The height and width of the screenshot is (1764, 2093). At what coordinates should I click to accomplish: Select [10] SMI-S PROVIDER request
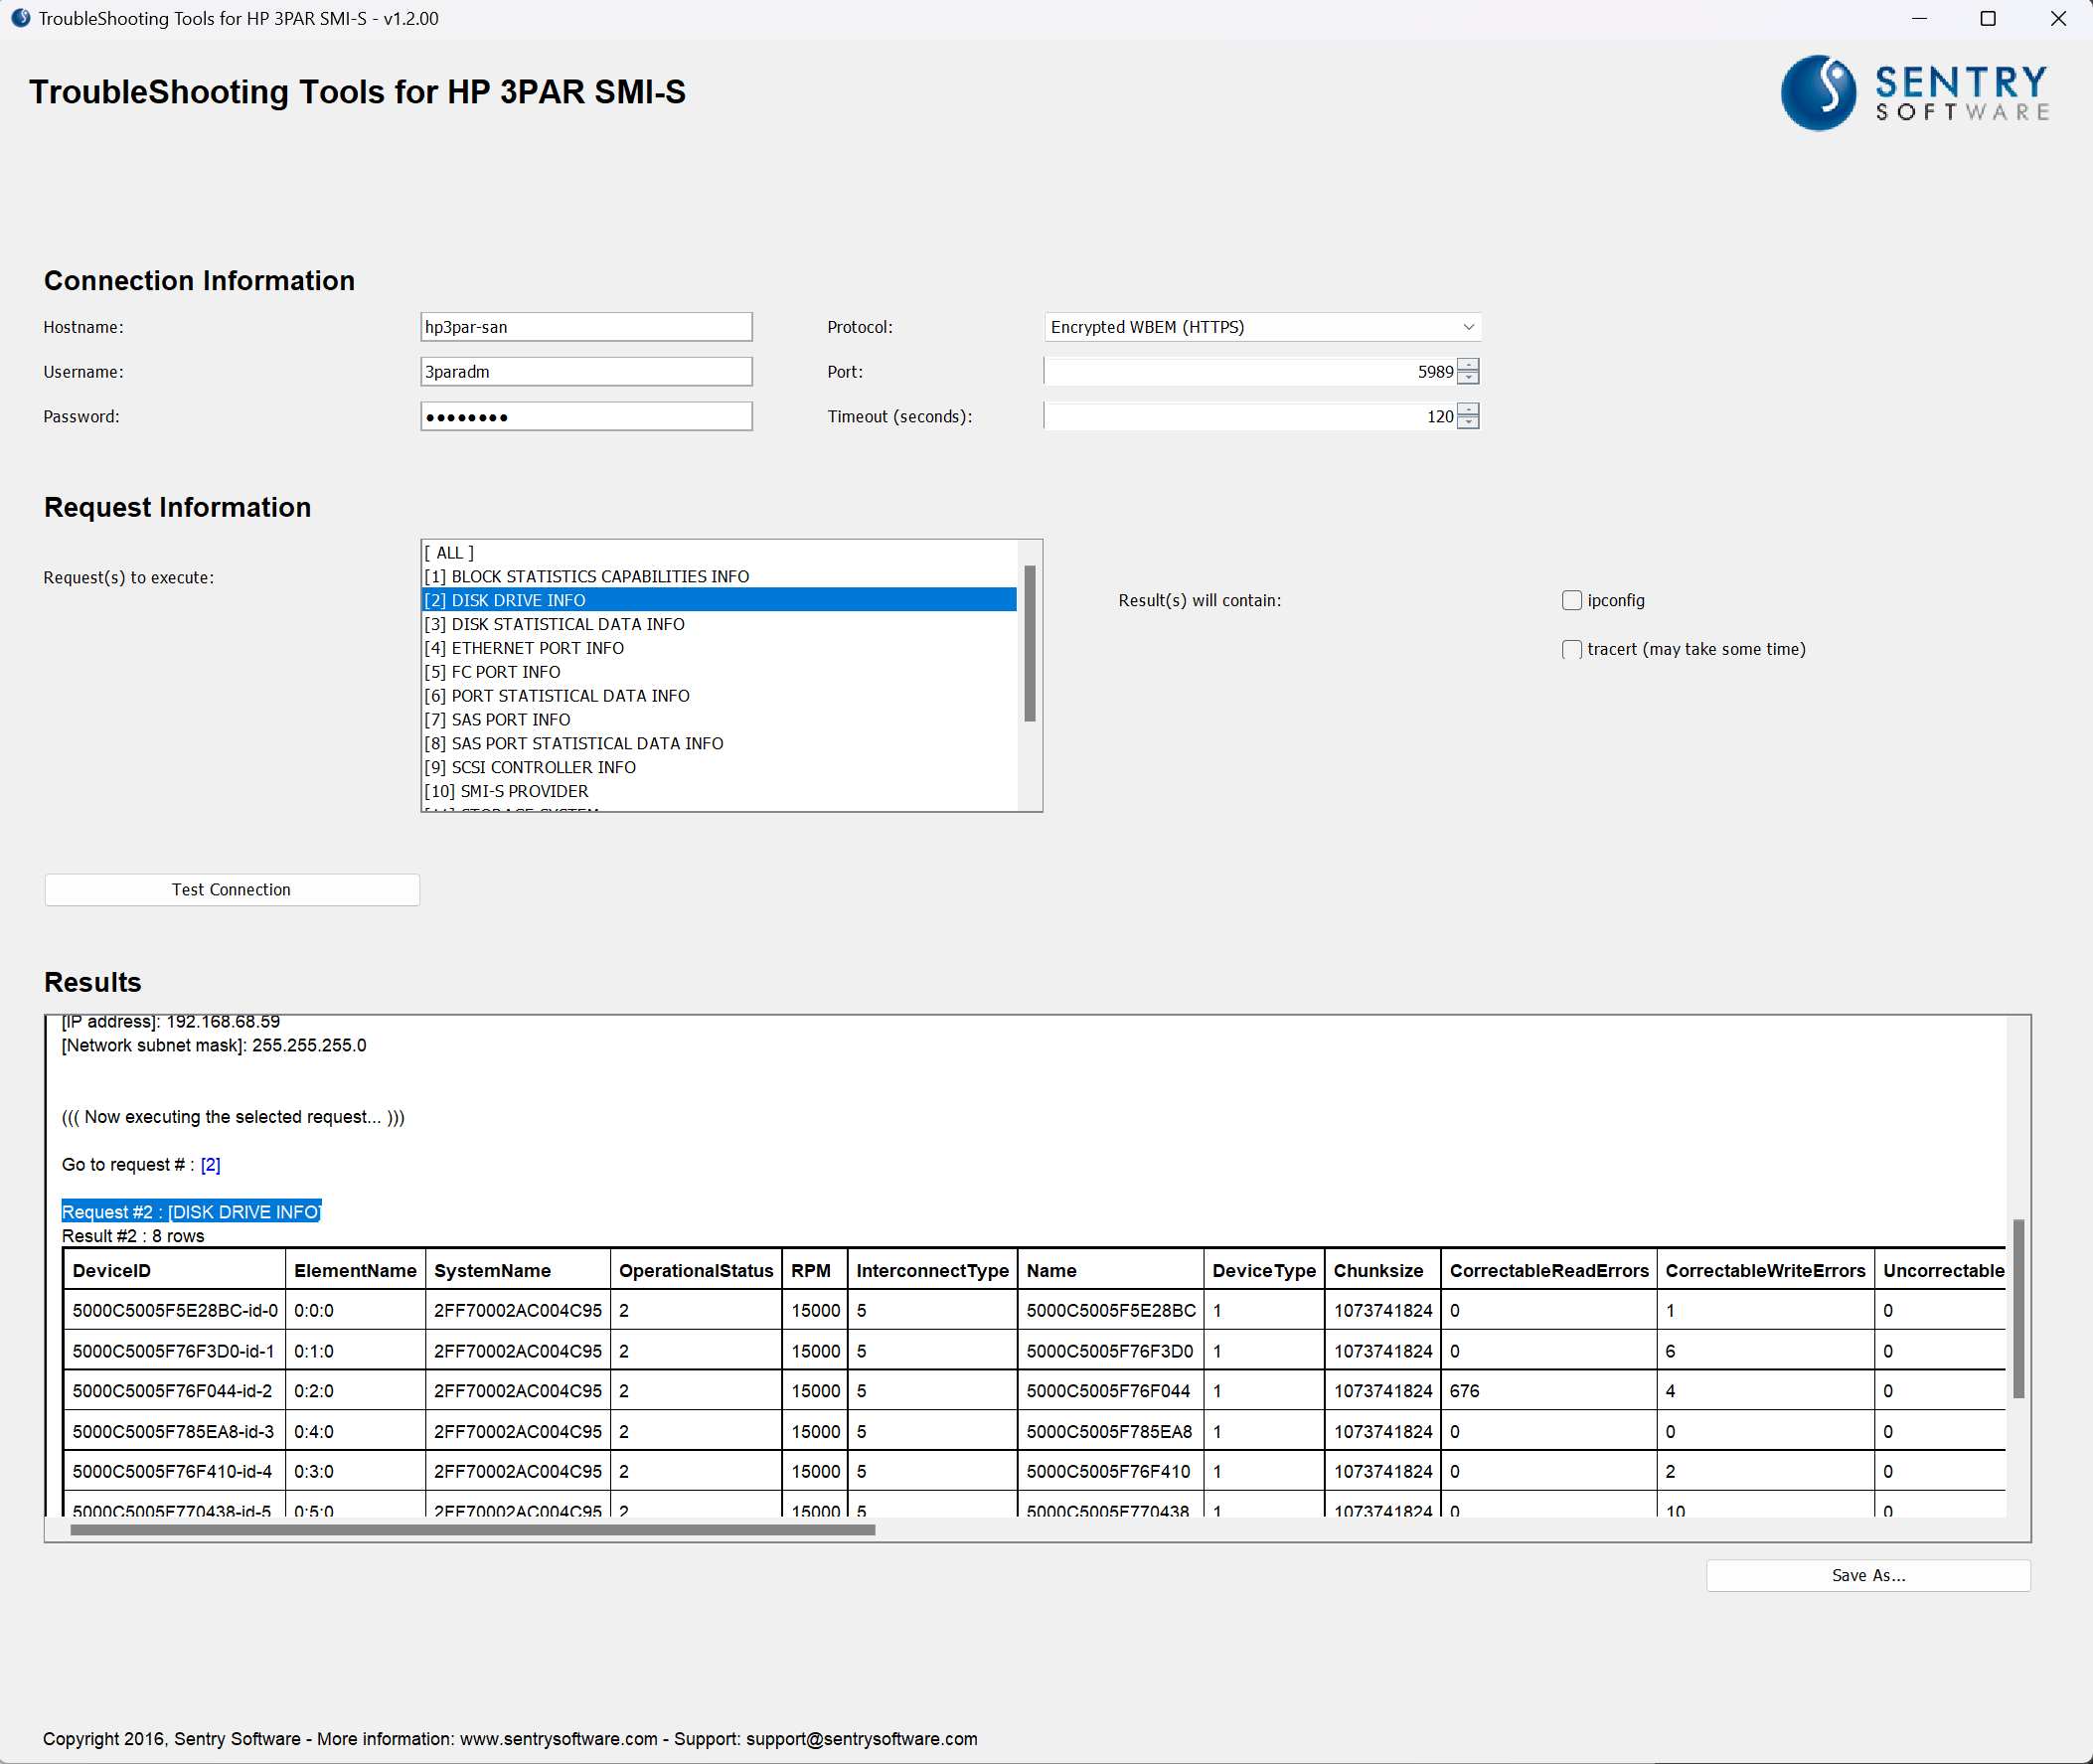[506, 790]
